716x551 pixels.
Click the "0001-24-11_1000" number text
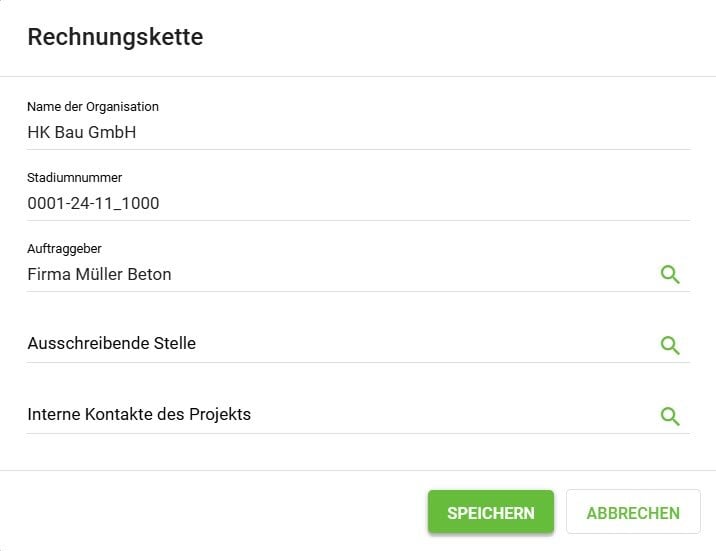click(93, 203)
